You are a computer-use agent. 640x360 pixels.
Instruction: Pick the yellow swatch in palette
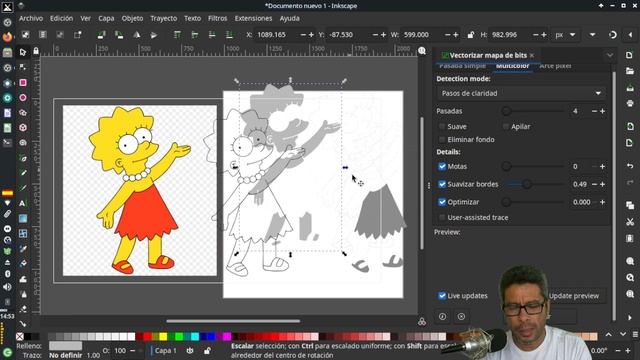pyautogui.click(x=163, y=337)
